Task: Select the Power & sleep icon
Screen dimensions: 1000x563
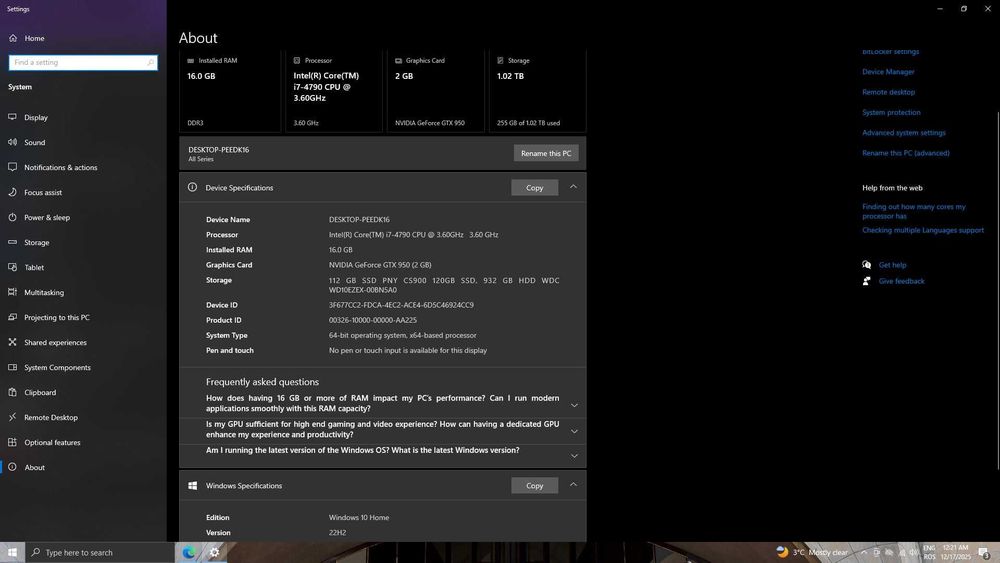Action: [12, 217]
